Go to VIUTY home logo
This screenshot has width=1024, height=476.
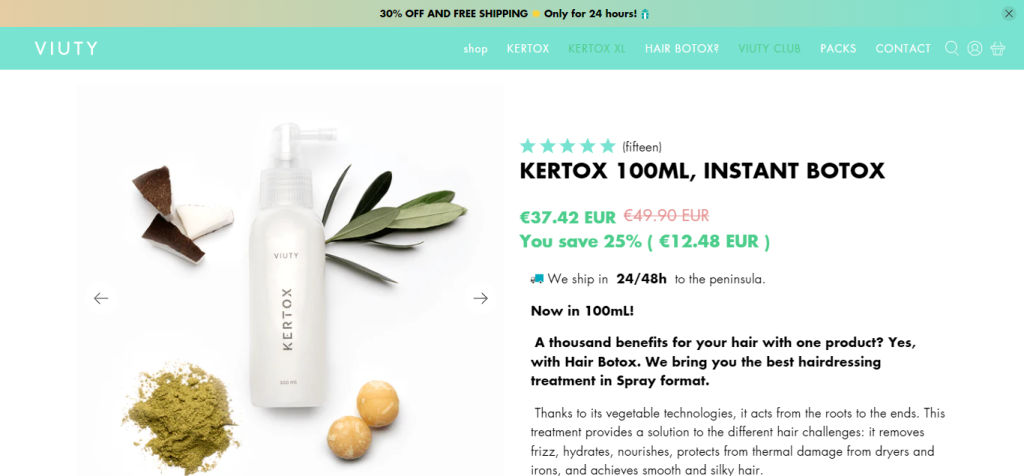pos(66,48)
